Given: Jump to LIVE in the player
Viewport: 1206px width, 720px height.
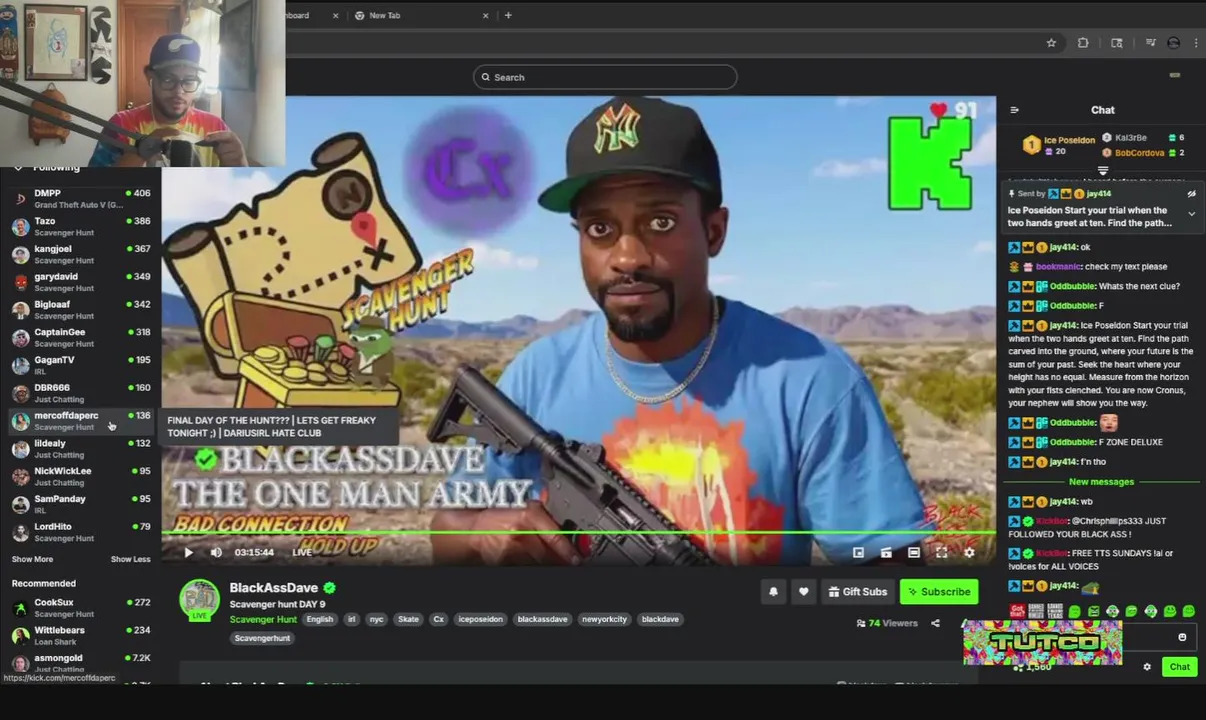Looking at the screenshot, I should pos(302,552).
